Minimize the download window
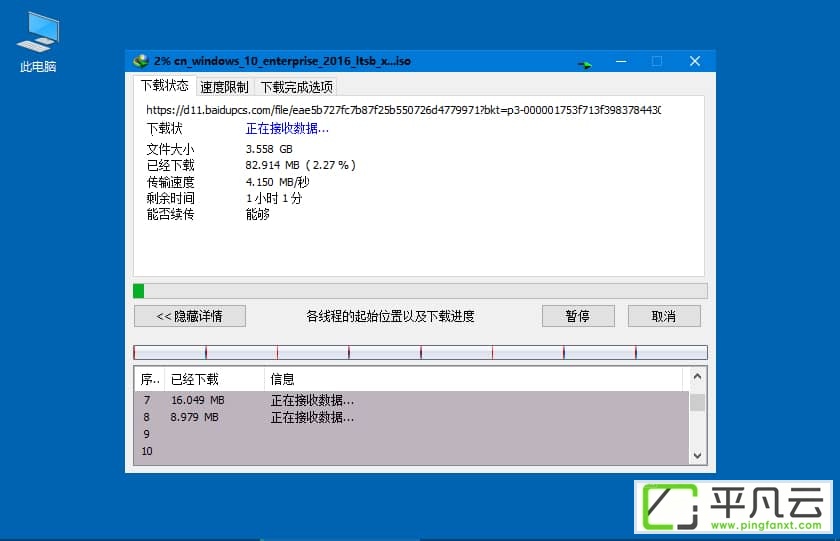This screenshot has width=840, height=541. [x=621, y=62]
